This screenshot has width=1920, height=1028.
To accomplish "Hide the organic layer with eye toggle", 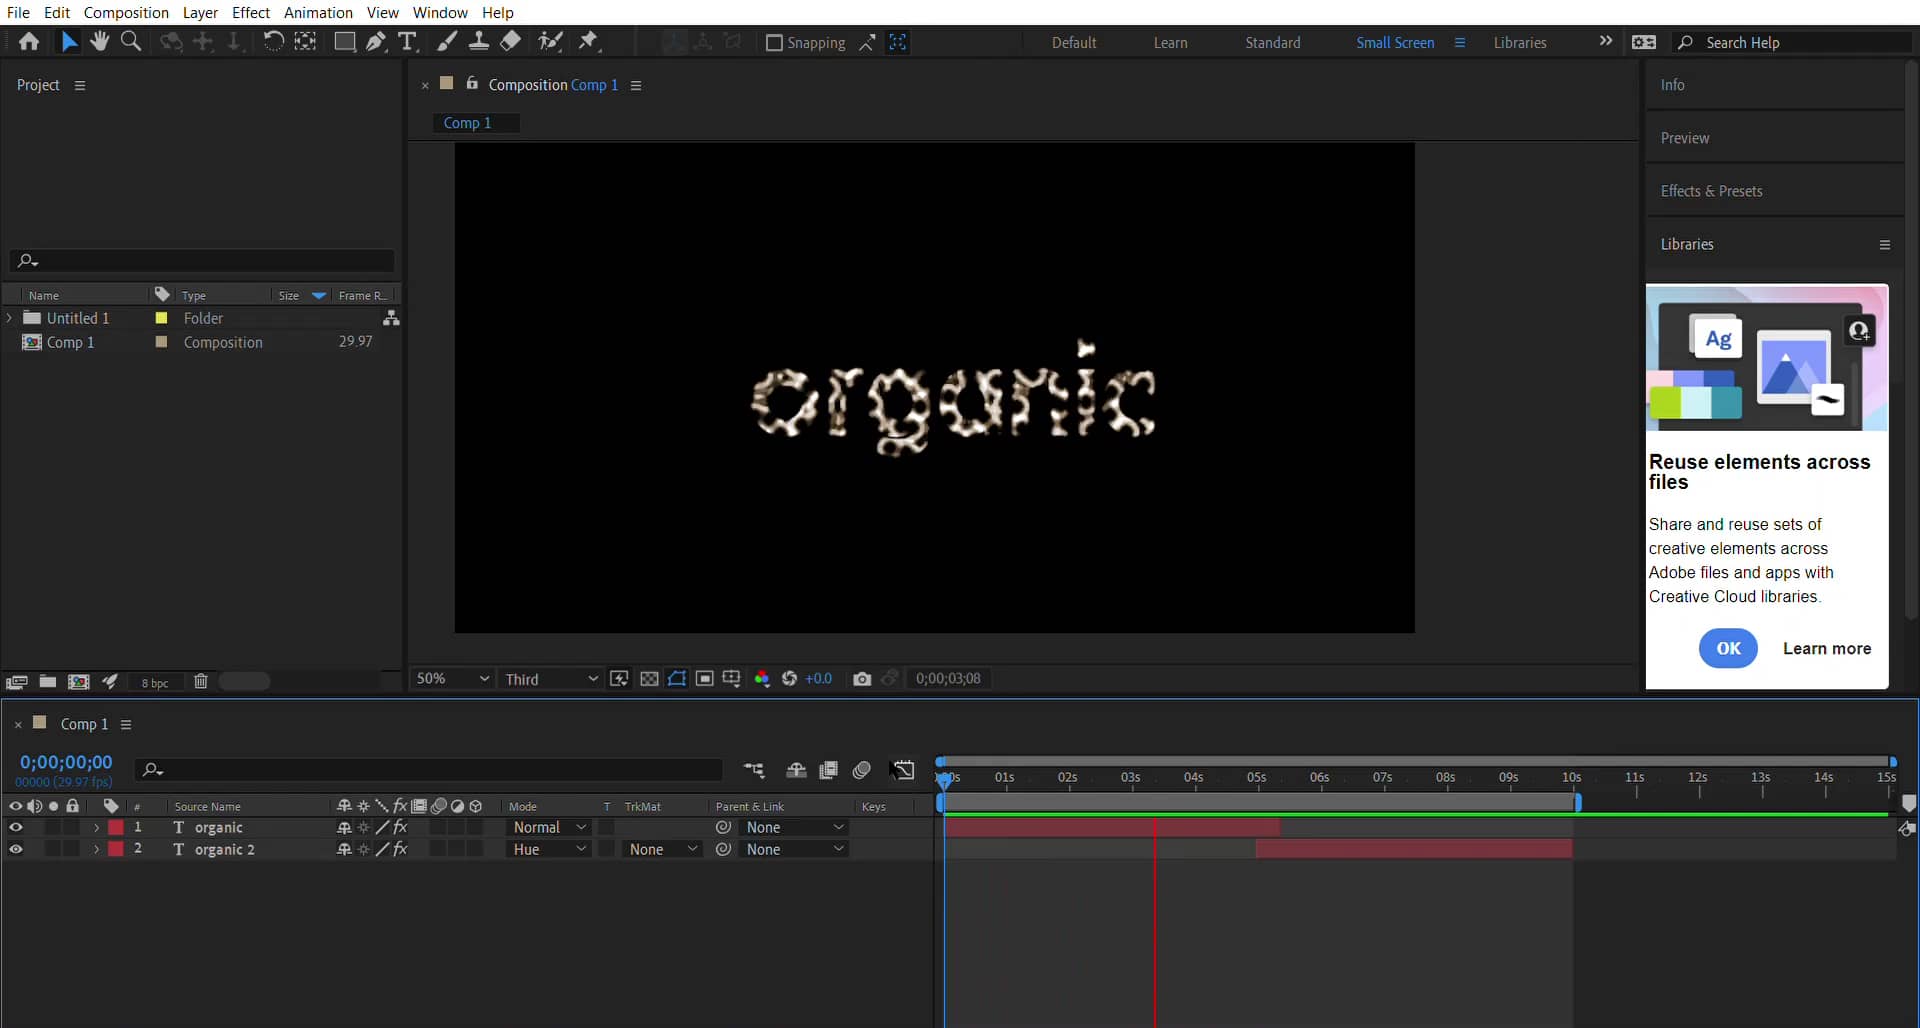I will [x=16, y=828].
